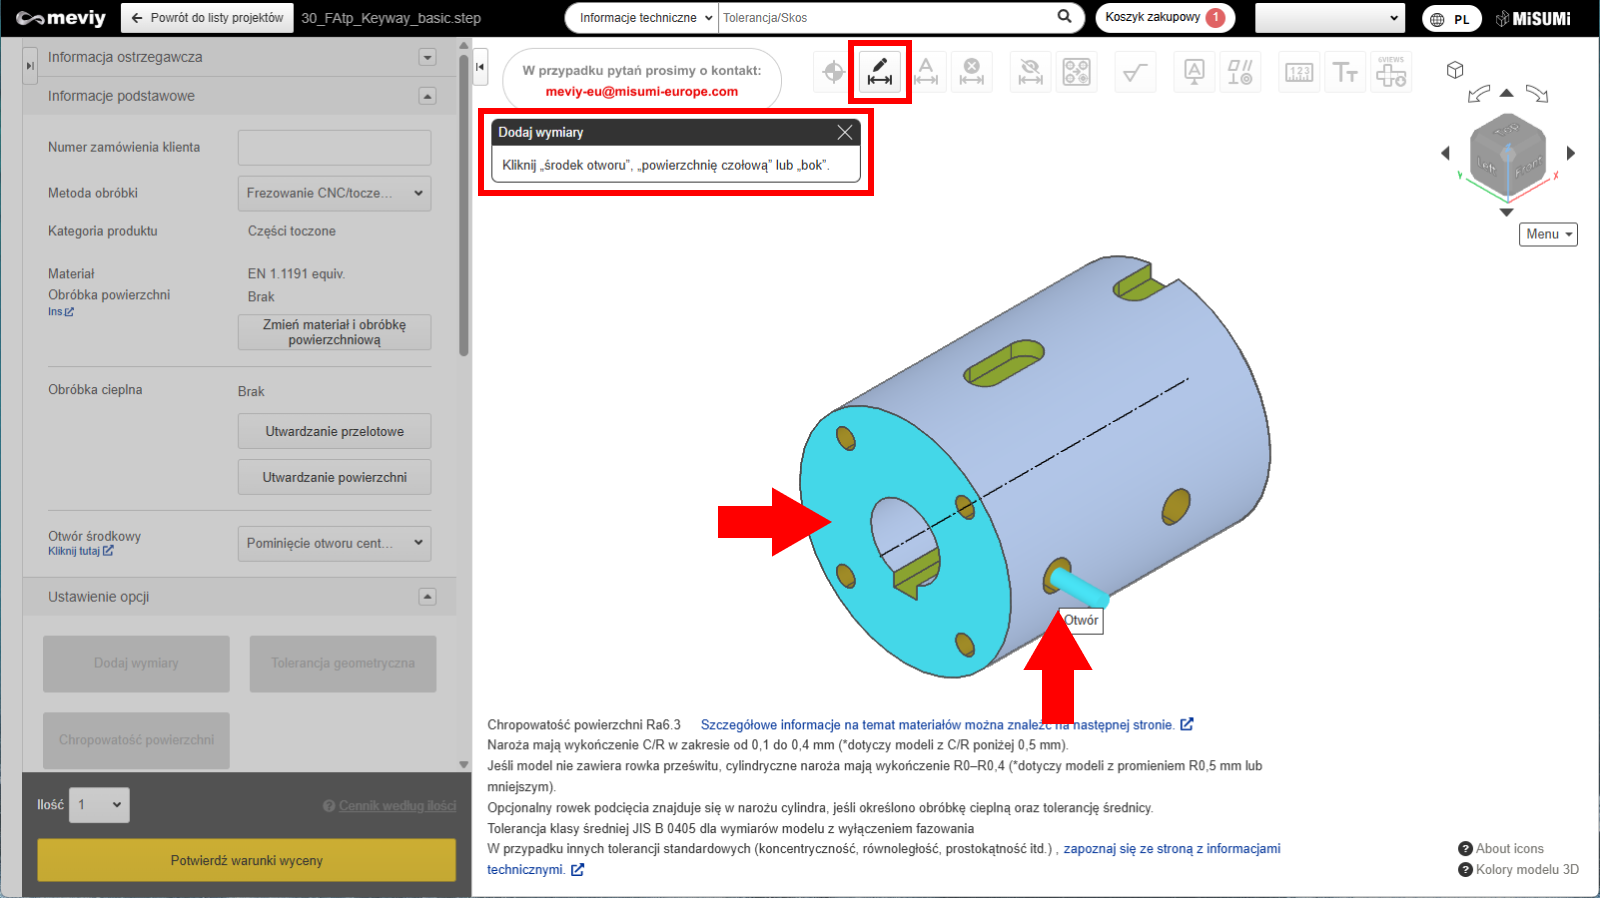Click the text size Tt icon
Viewport: 1600px width, 900px height.
click(1345, 72)
